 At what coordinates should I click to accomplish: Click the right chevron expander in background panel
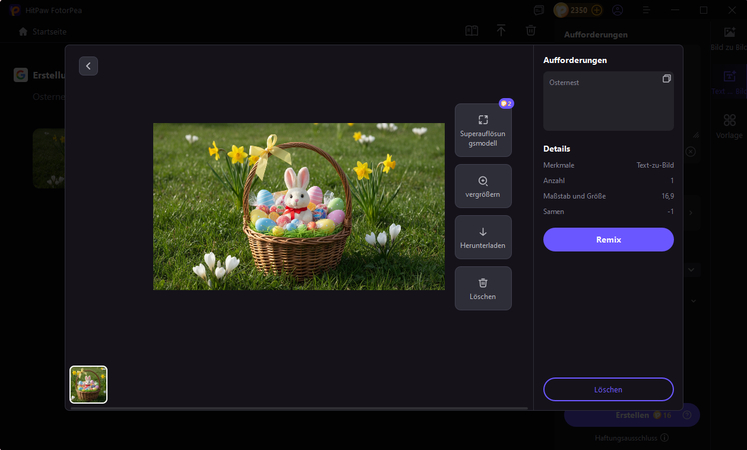pyautogui.click(x=691, y=213)
